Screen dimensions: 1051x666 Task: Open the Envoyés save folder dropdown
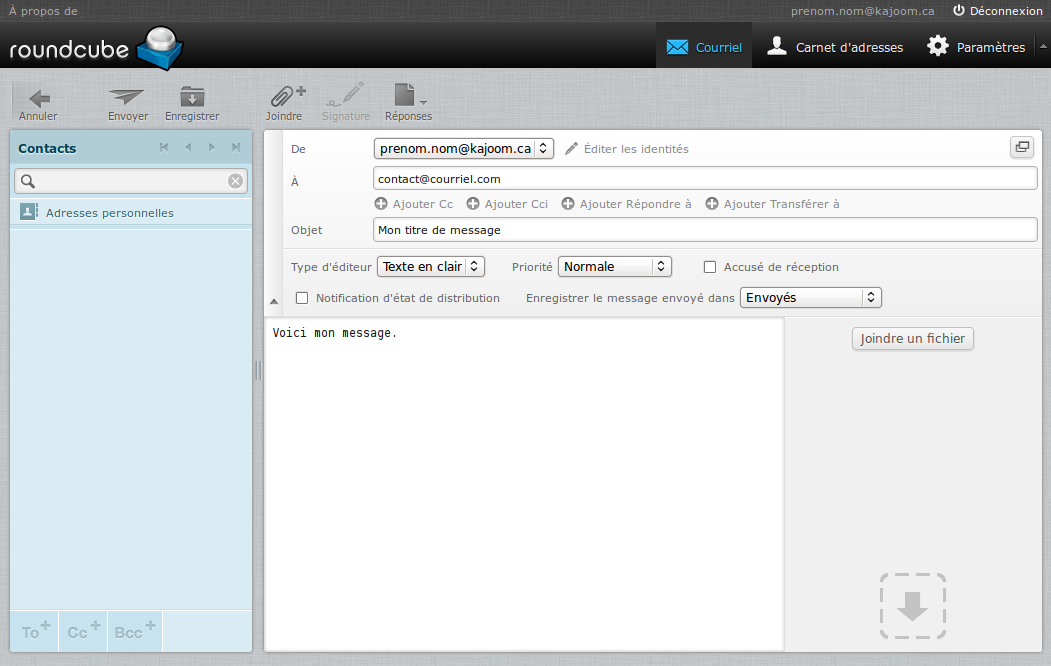click(811, 297)
